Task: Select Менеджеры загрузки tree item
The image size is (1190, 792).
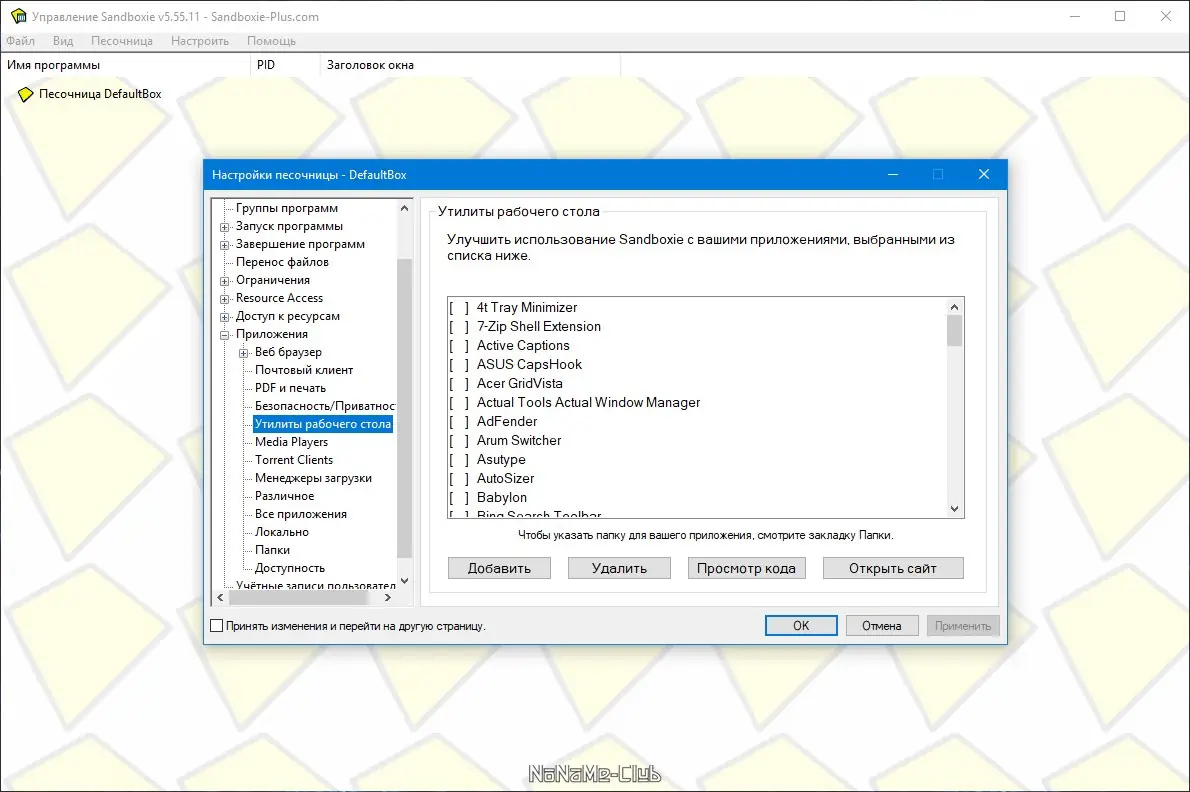Action: click(313, 479)
